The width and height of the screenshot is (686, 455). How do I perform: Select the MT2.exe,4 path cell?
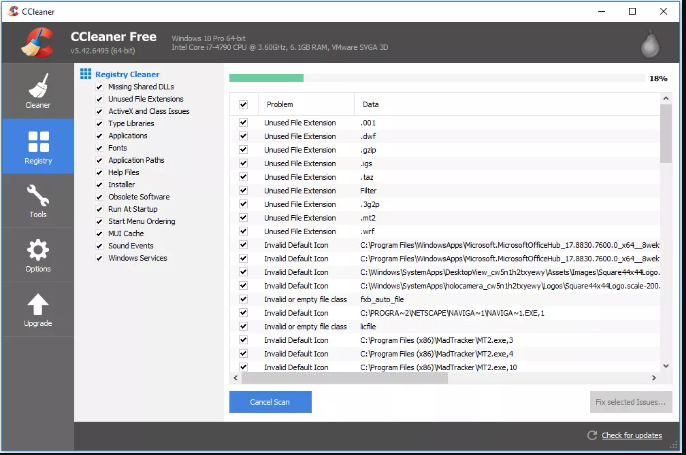point(437,354)
